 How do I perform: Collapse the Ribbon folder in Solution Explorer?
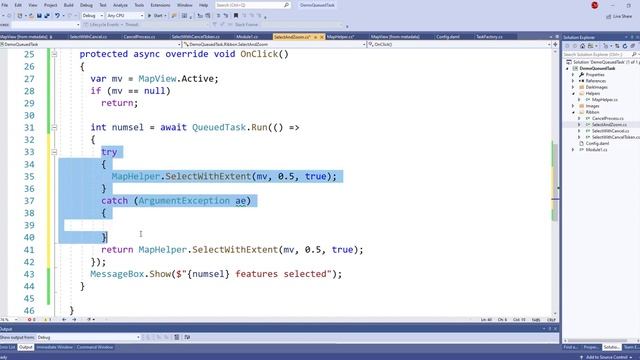tap(573, 112)
